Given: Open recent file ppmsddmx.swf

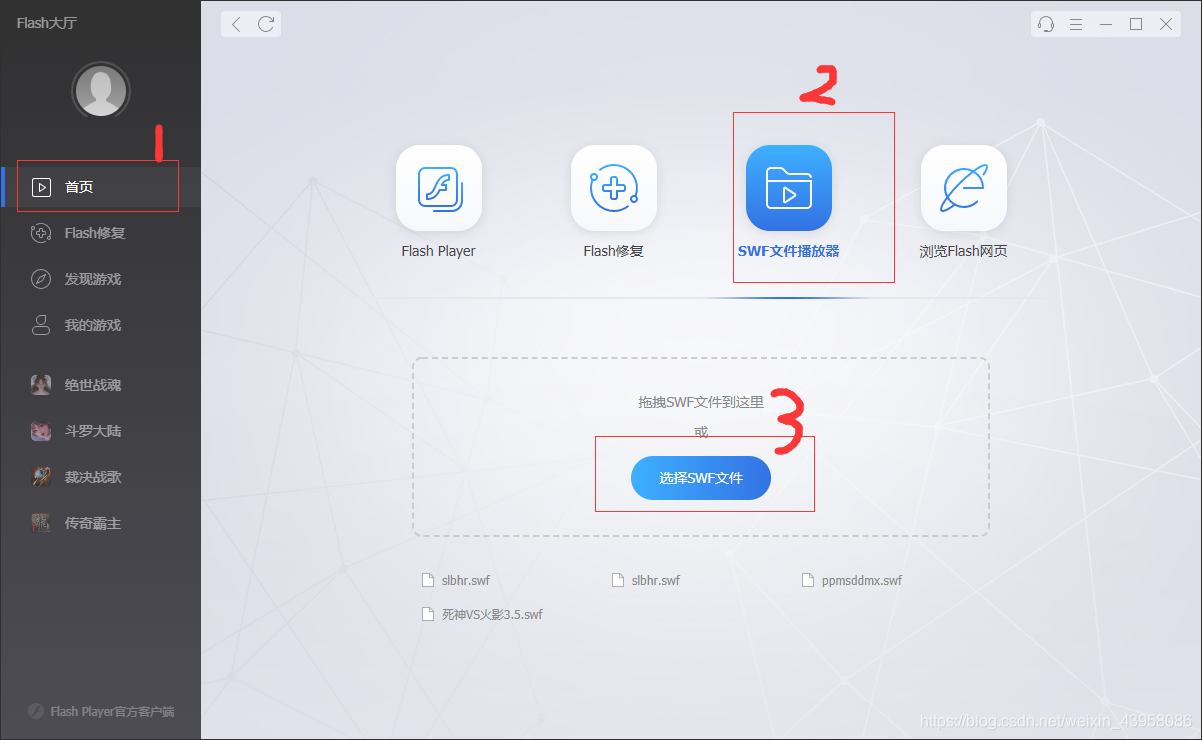Looking at the screenshot, I should pos(852,580).
